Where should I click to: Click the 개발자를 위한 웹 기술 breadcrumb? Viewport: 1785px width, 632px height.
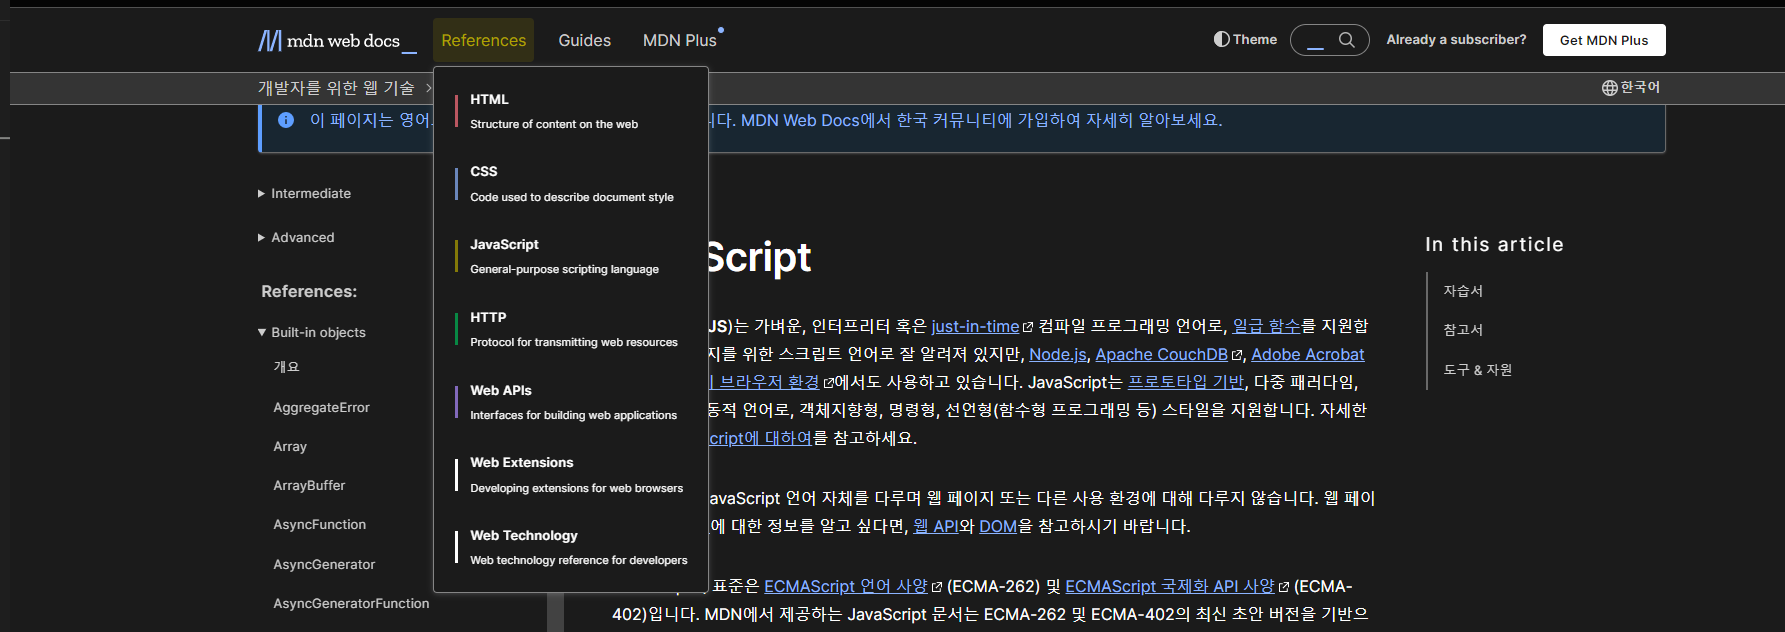point(336,88)
